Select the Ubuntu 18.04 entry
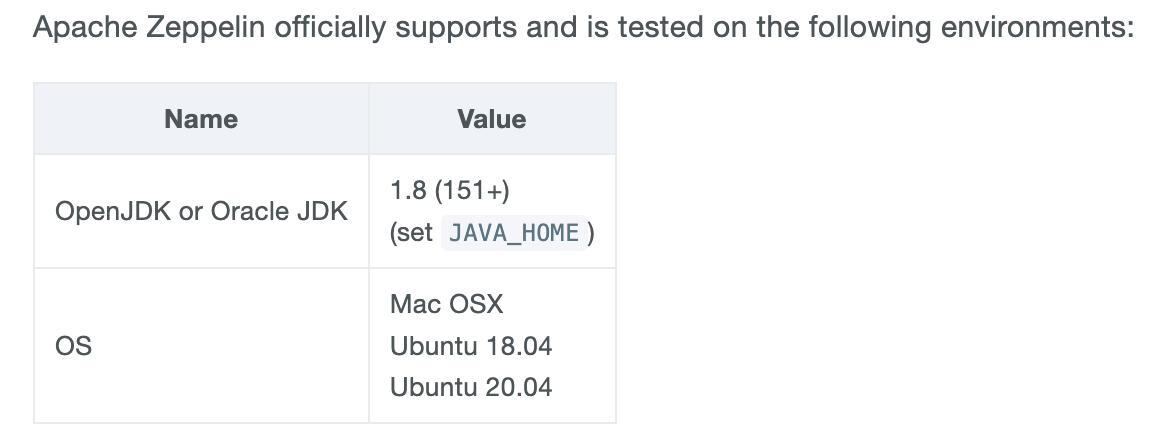Viewport: 1172px width, 444px height. tap(471, 346)
